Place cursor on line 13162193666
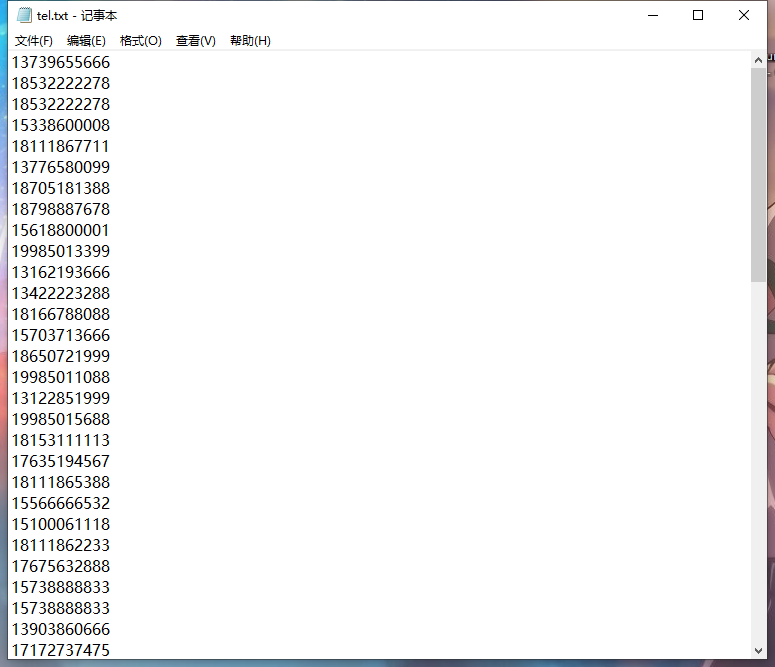 click(x=61, y=273)
